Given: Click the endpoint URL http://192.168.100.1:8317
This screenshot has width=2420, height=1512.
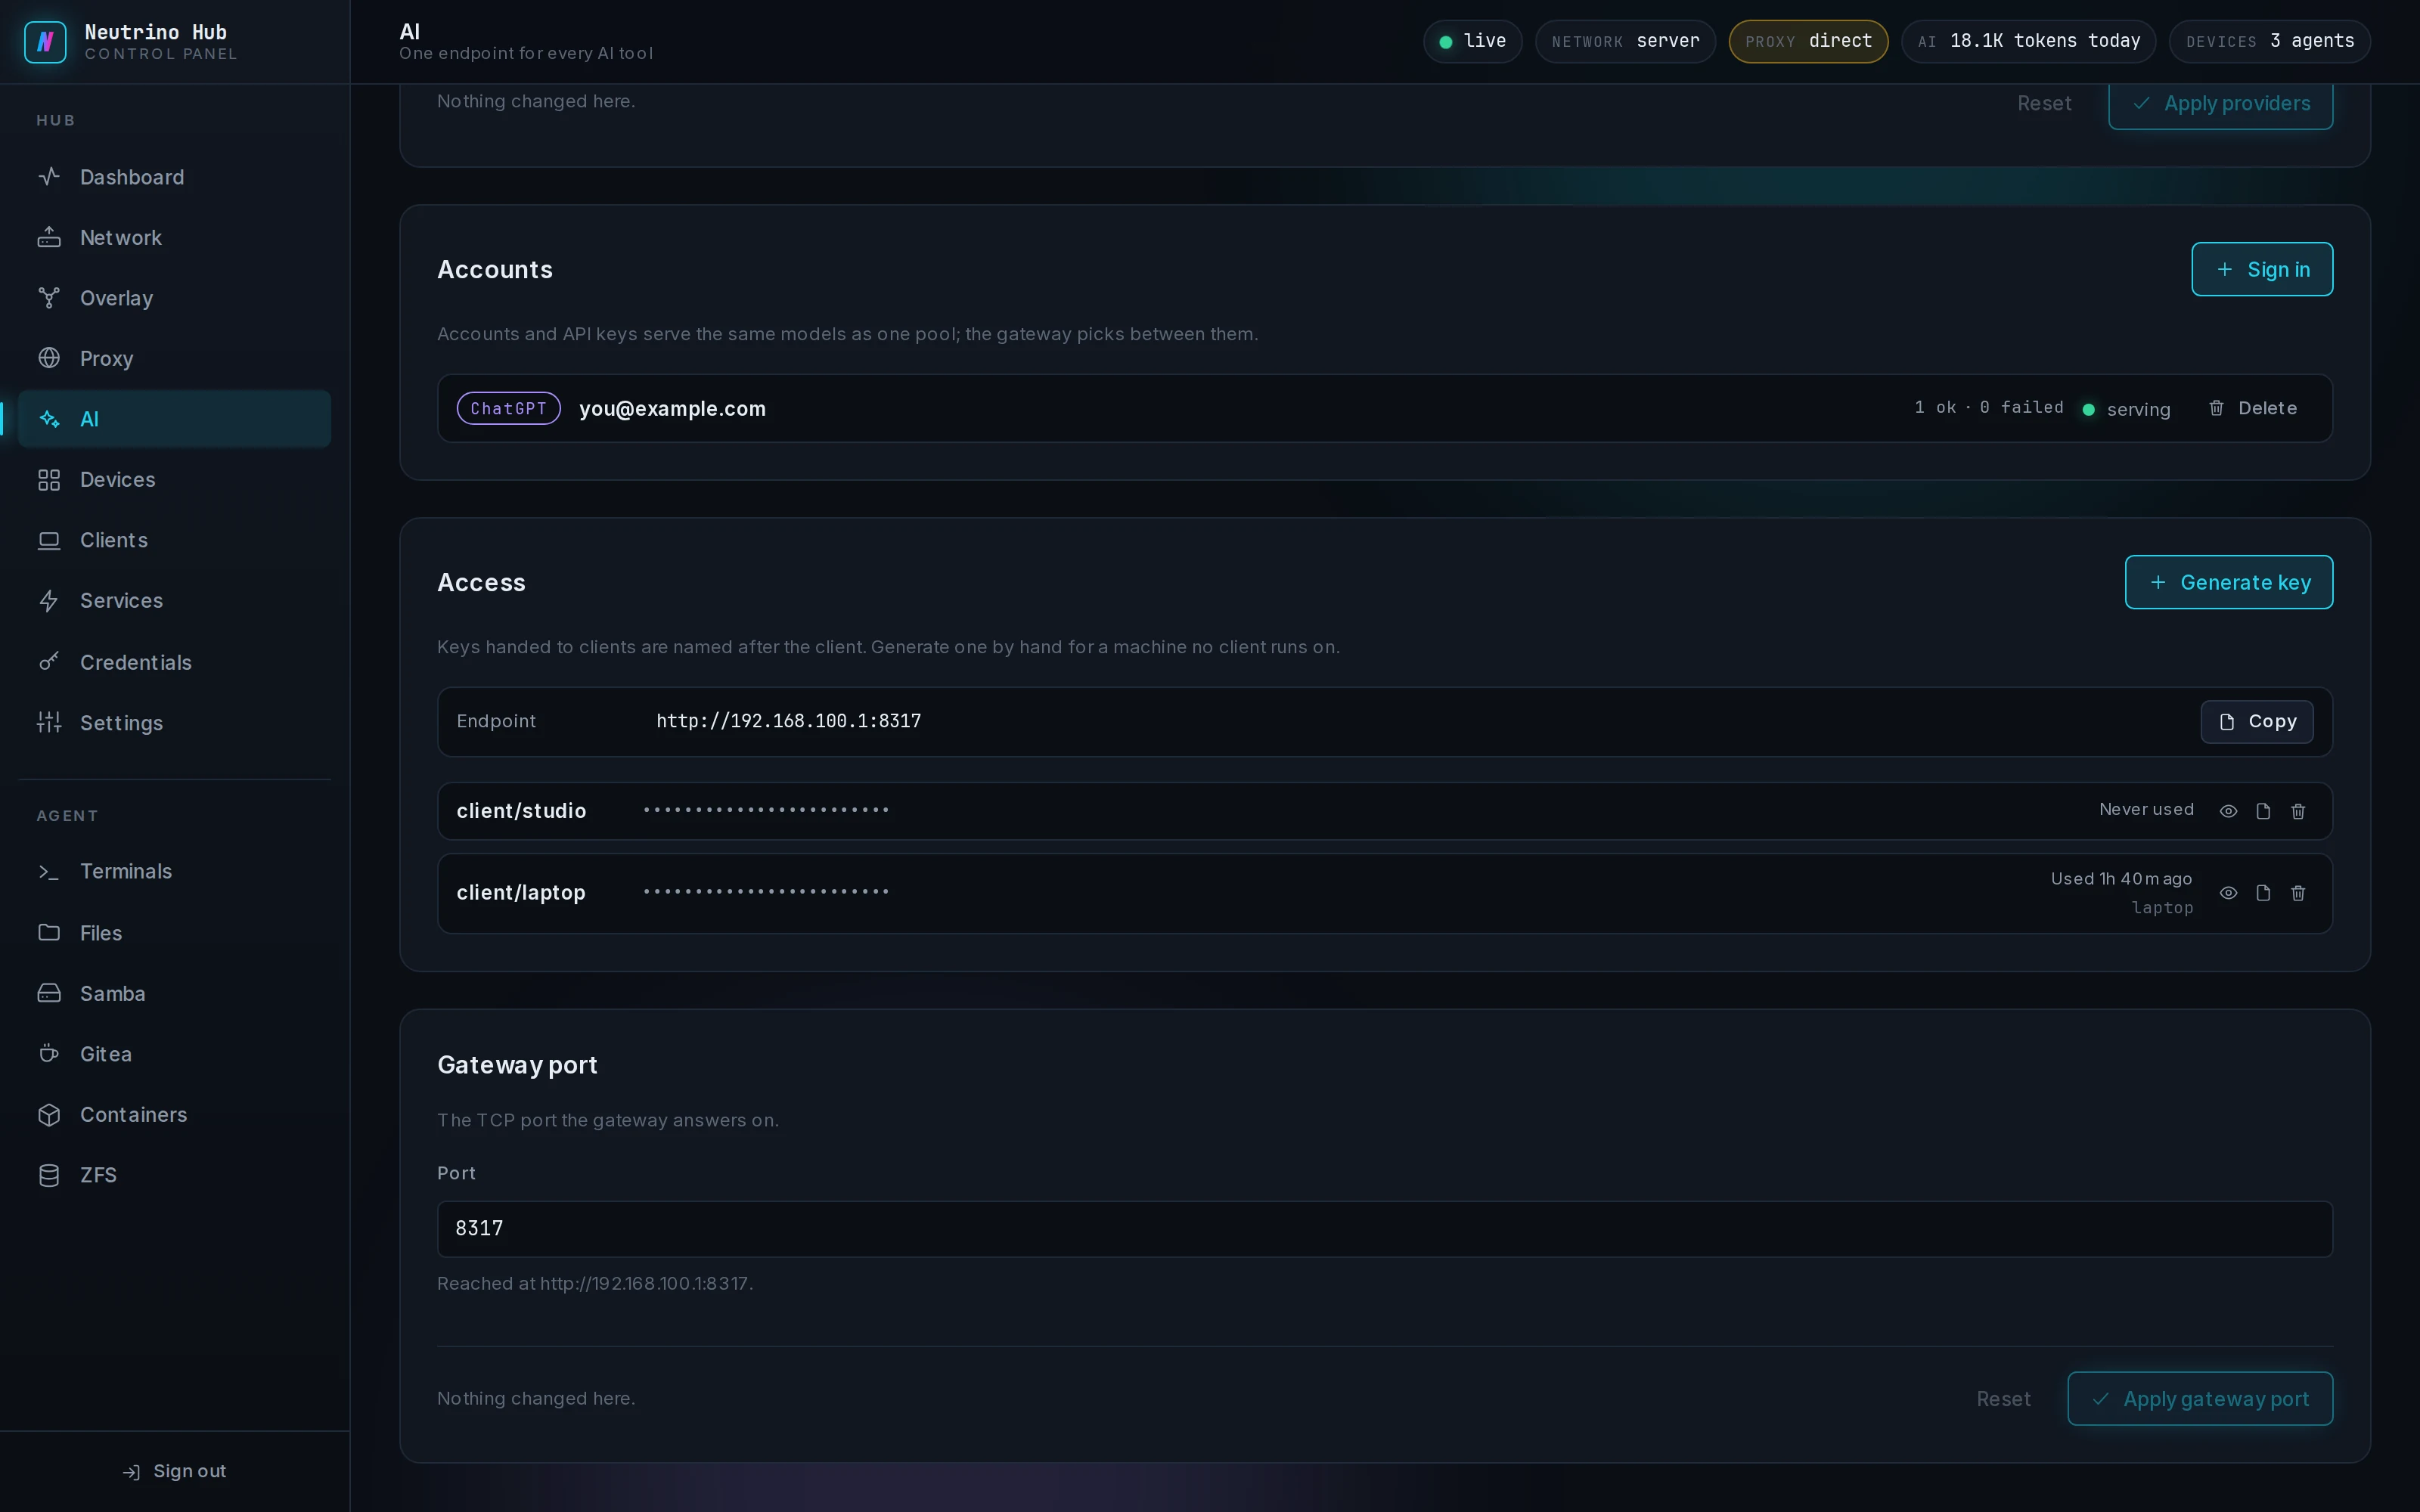Looking at the screenshot, I should [x=788, y=721].
